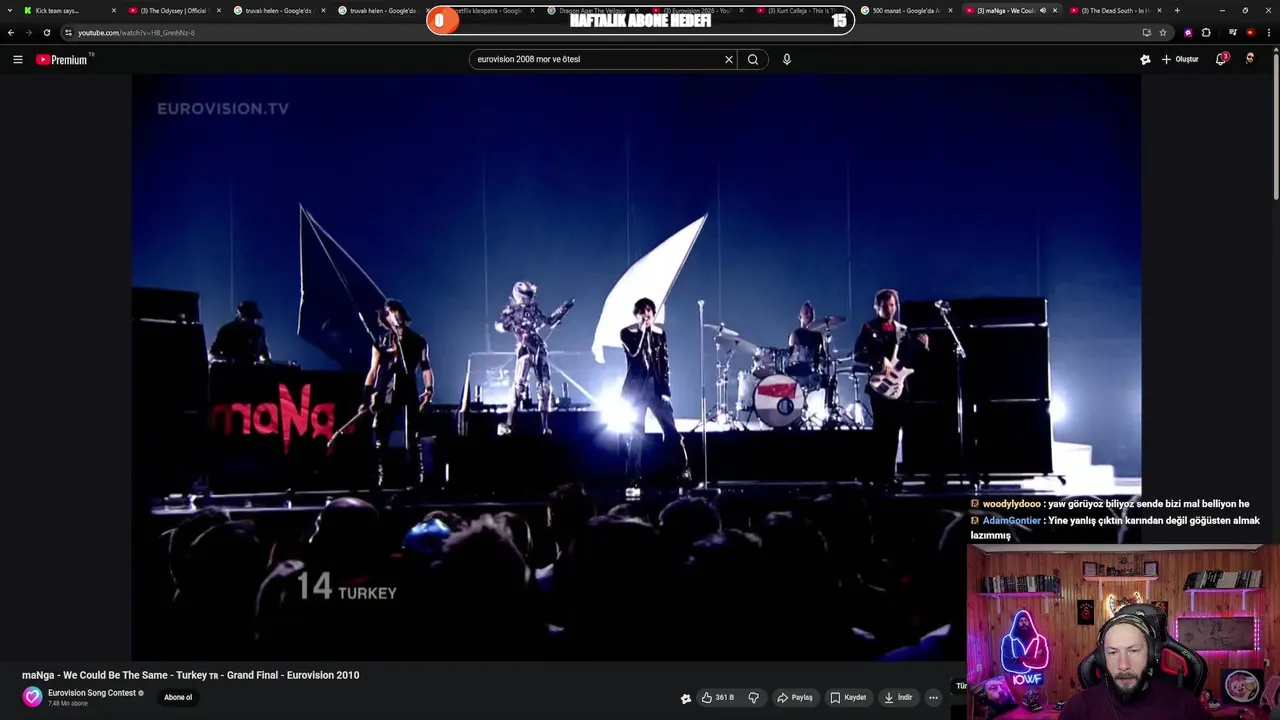Click the 7,48 Mn abone subscriber count
This screenshot has width=1280, height=720.
pos(68,704)
